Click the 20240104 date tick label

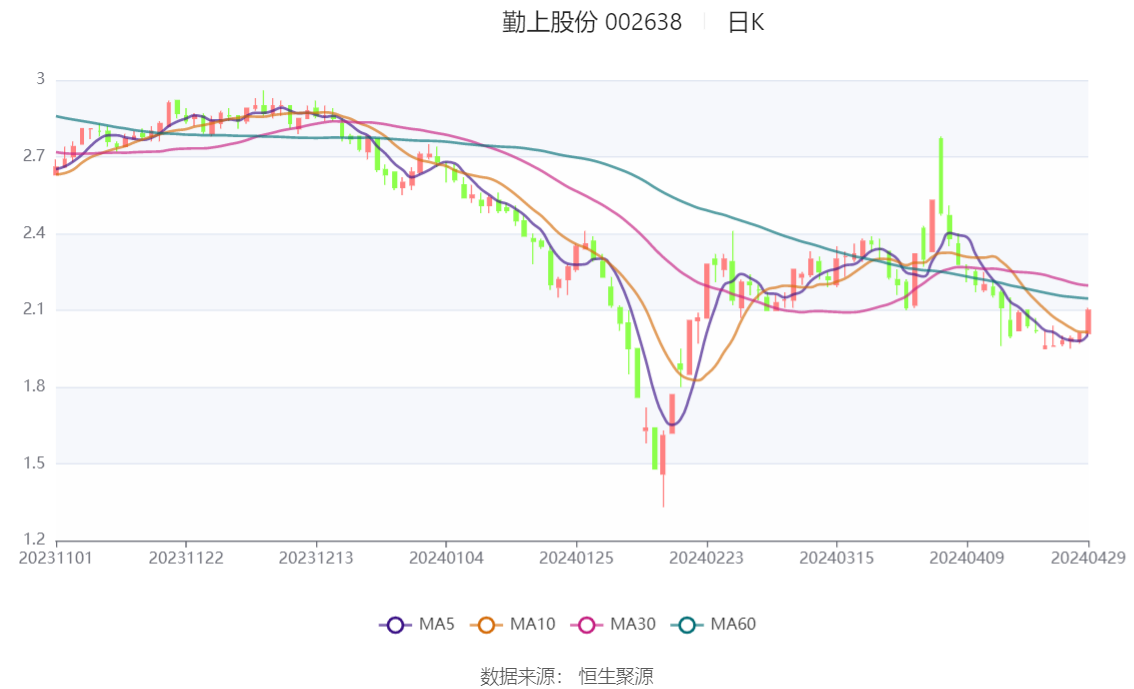pyautogui.click(x=446, y=558)
